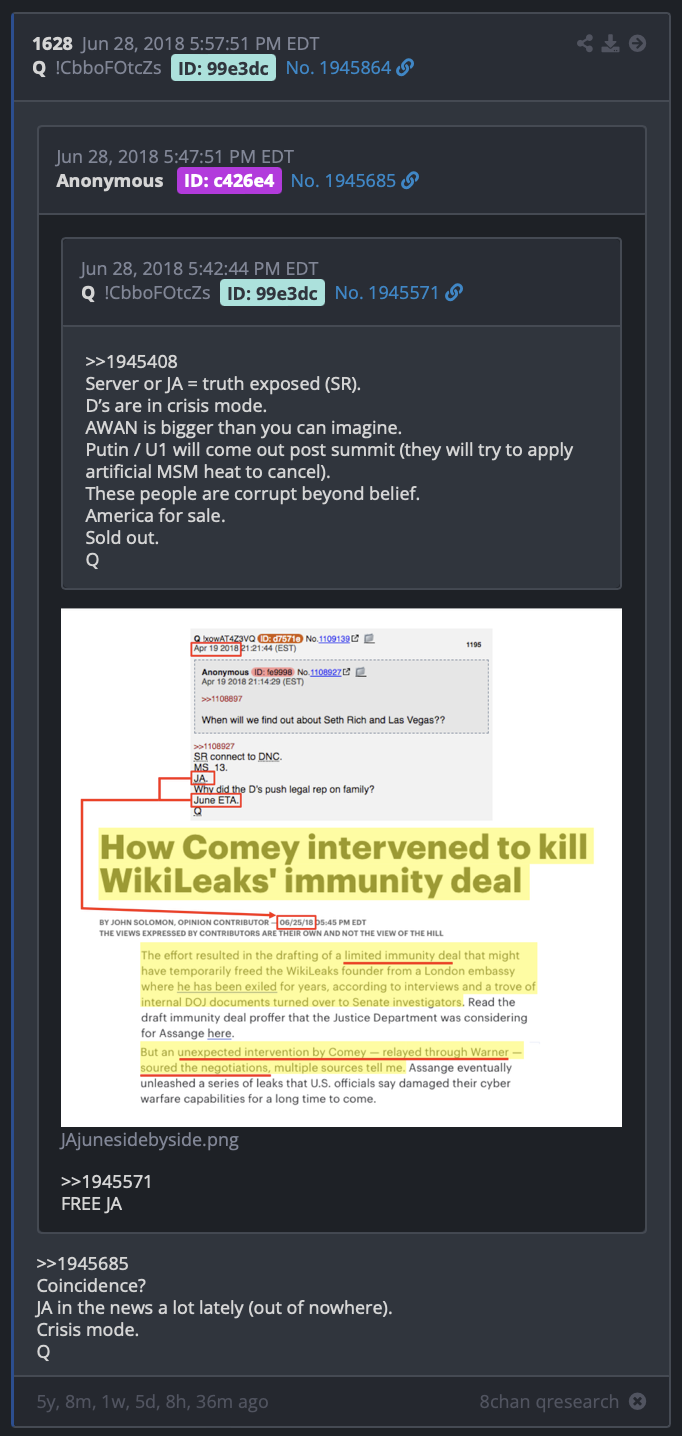Select the teal ID: 99e3dc badge at top
Viewport: 682px width, 1436px height.
click(x=225, y=68)
